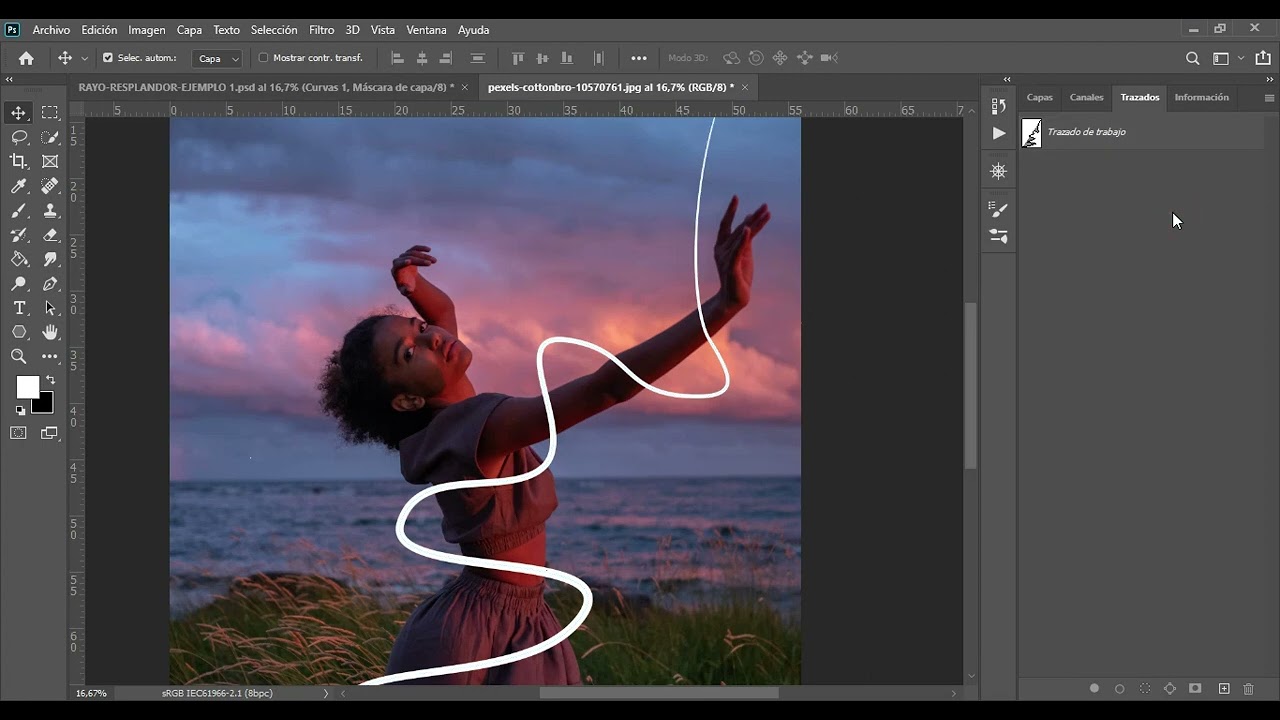Image resolution: width=1280 pixels, height=720 pixels.
Task: Select the Path Selection arrow tool
Action: [50, 308]
